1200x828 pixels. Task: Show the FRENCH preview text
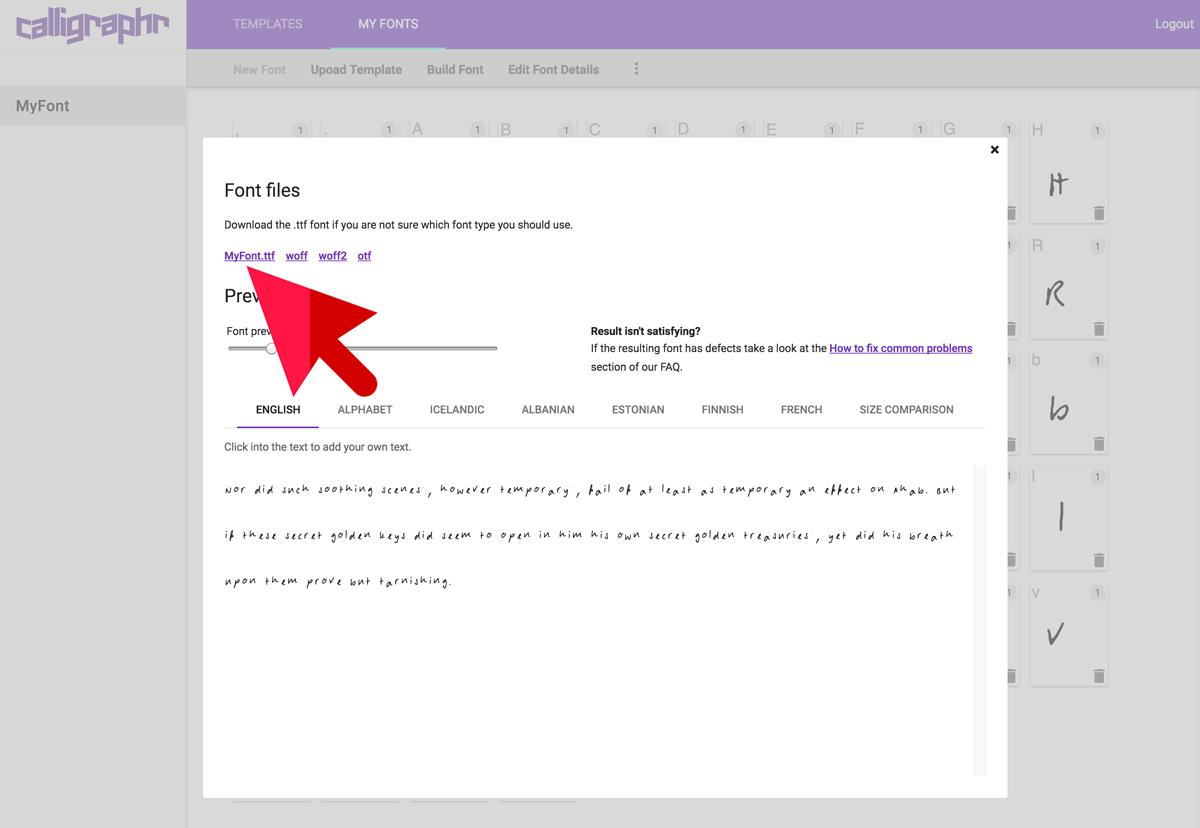pos(801,410)
